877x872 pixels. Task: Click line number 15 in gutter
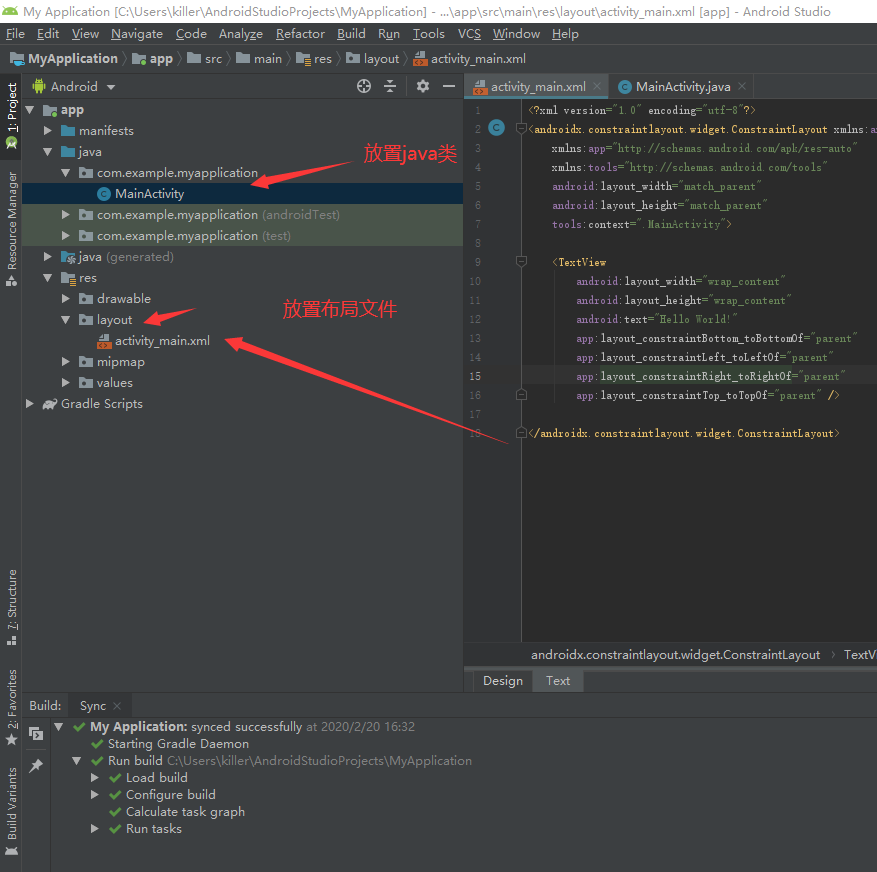pos(475,376)
